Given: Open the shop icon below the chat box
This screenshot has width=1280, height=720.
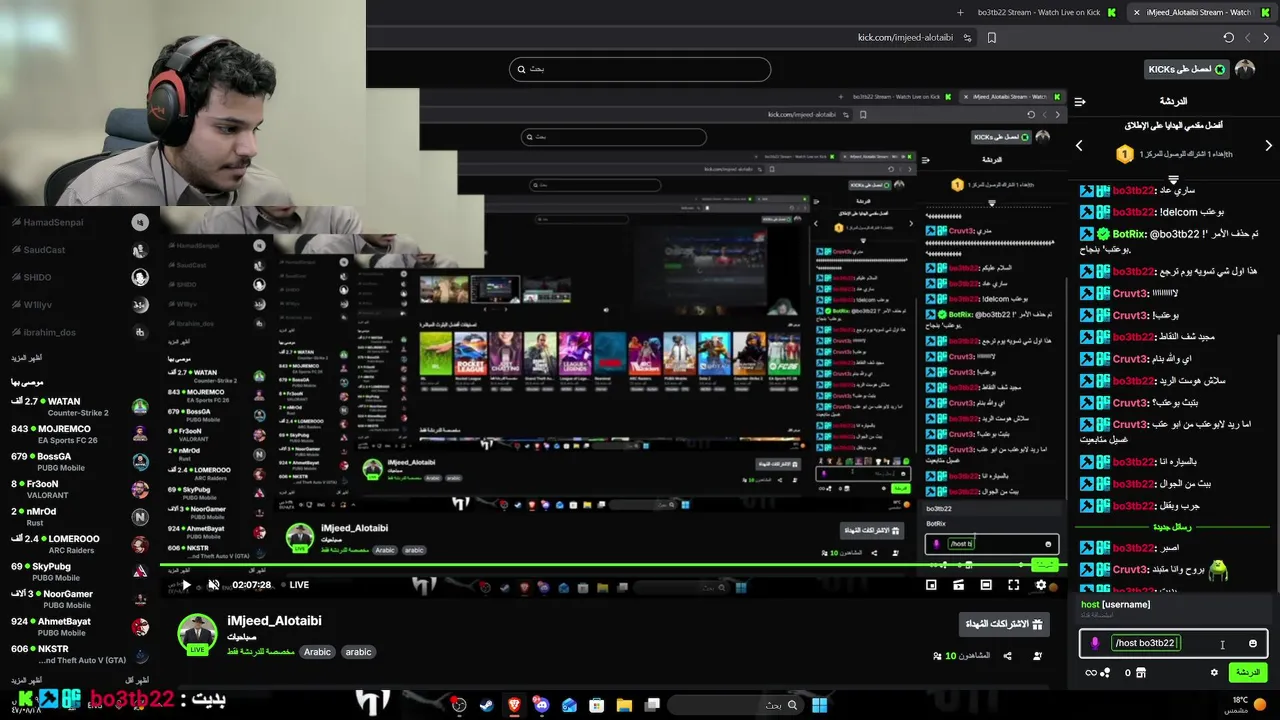Looking at the screenshot, I should click(1141, 673).
